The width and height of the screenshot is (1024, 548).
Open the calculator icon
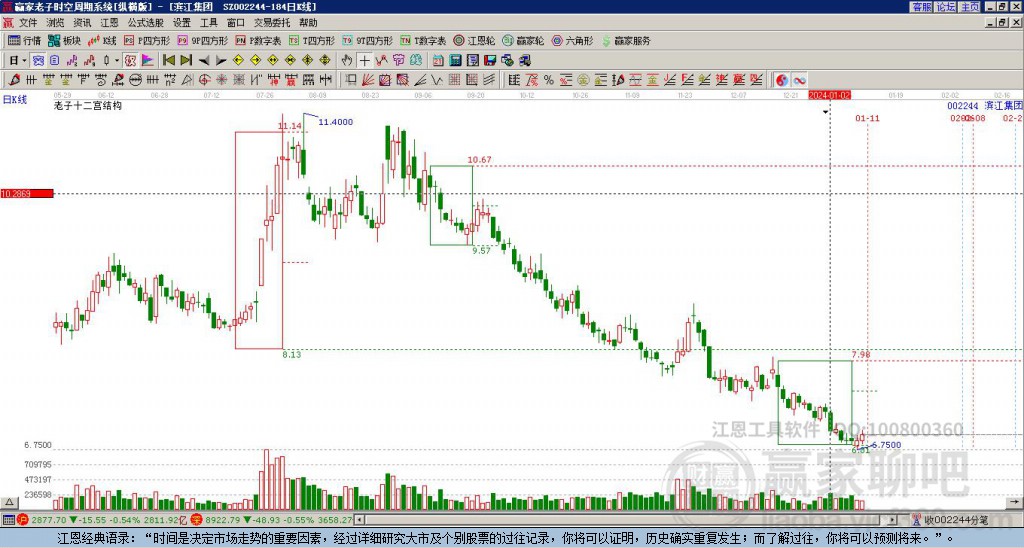455,60
